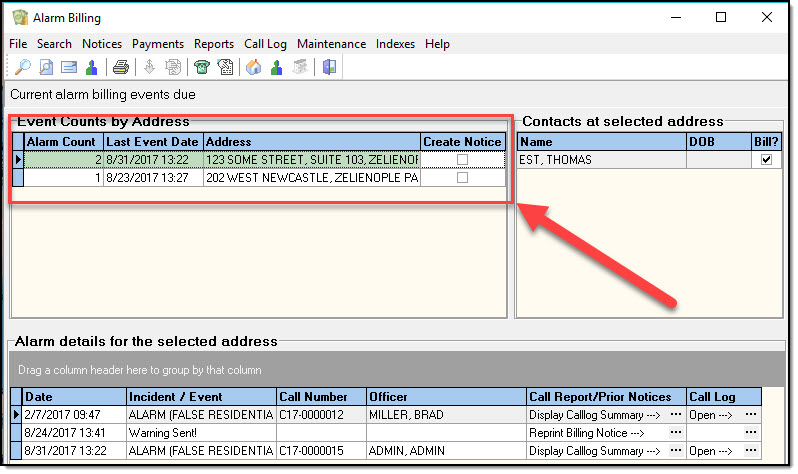
Task: Open the Call Log menu
Action: pos(265,44)
